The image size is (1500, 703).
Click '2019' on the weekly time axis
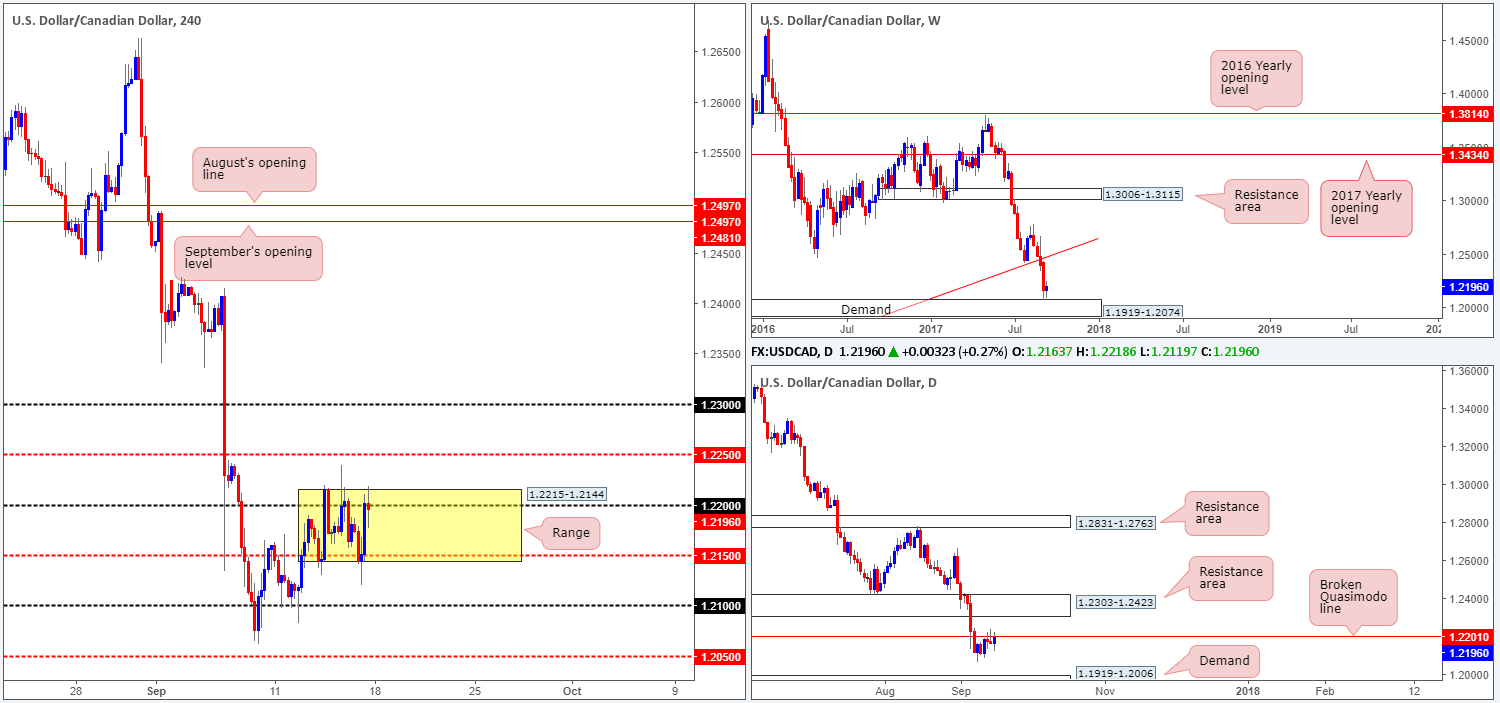pyautogui.click(x=1268, y=328)
